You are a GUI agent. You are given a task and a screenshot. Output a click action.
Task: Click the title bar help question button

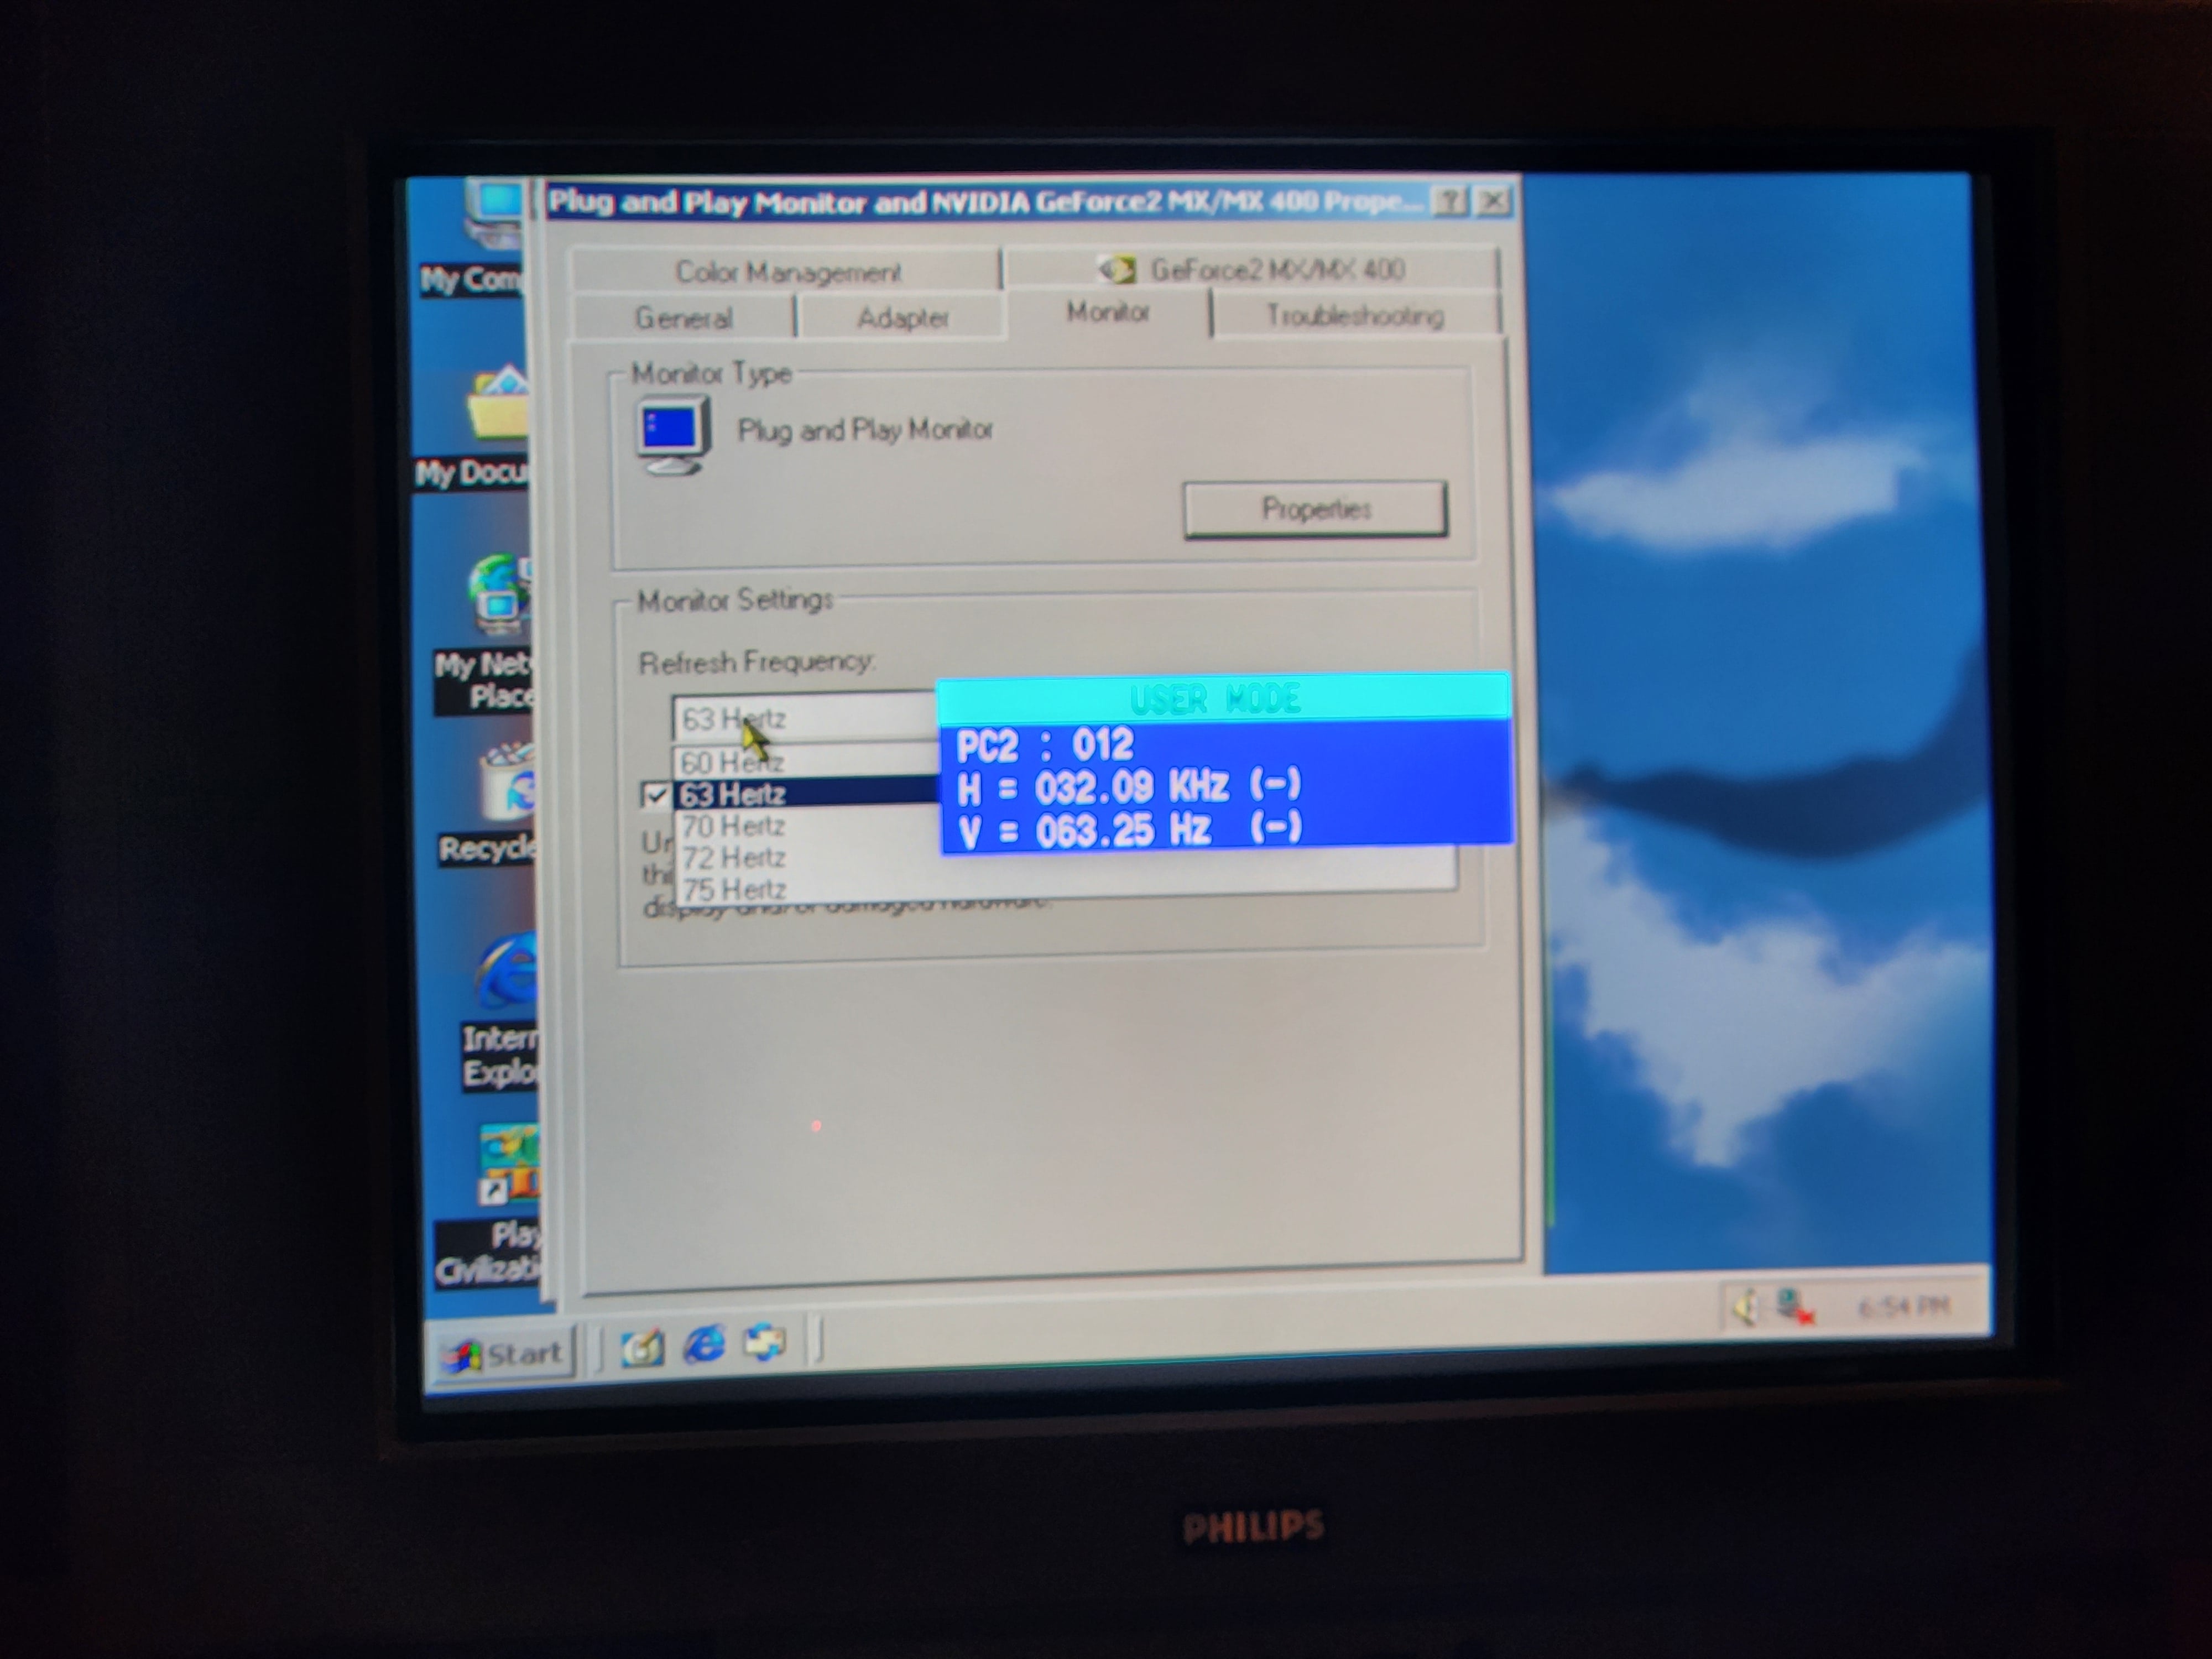[x=1449, y=202]
